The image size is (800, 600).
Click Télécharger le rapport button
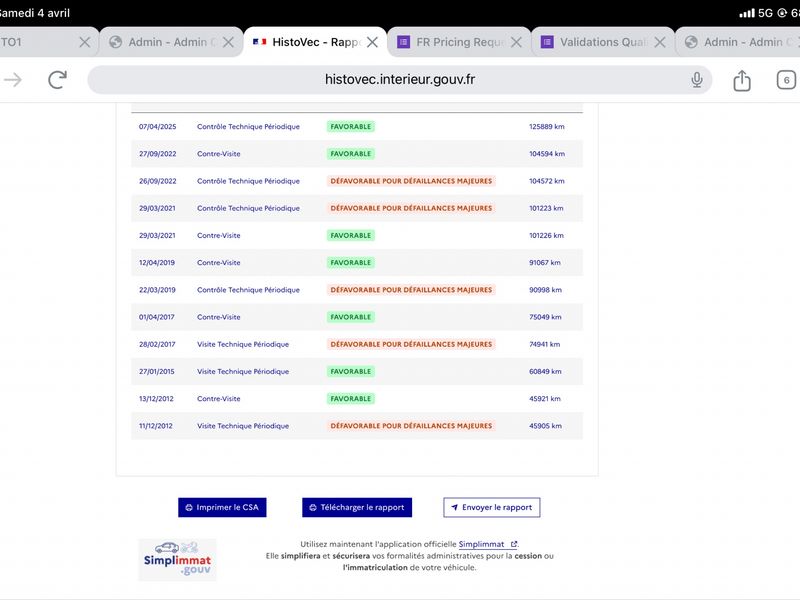click(357, 507)
